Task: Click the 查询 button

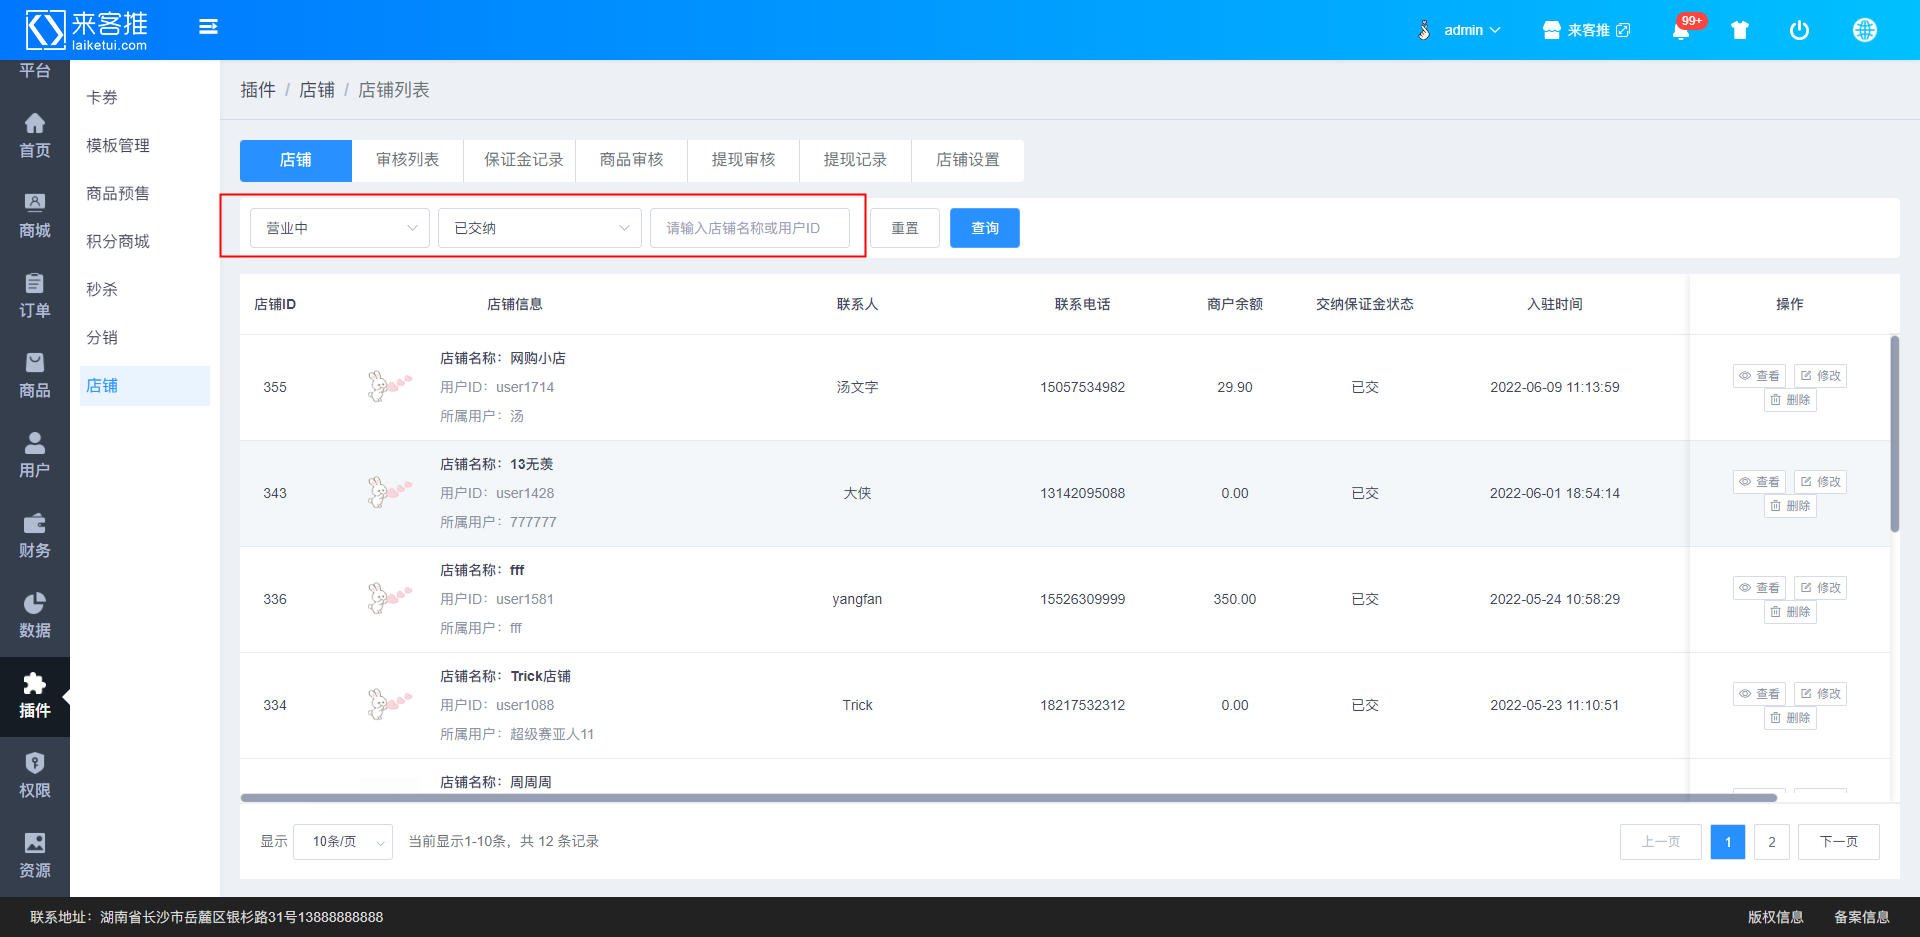Action: coord(985,228)
